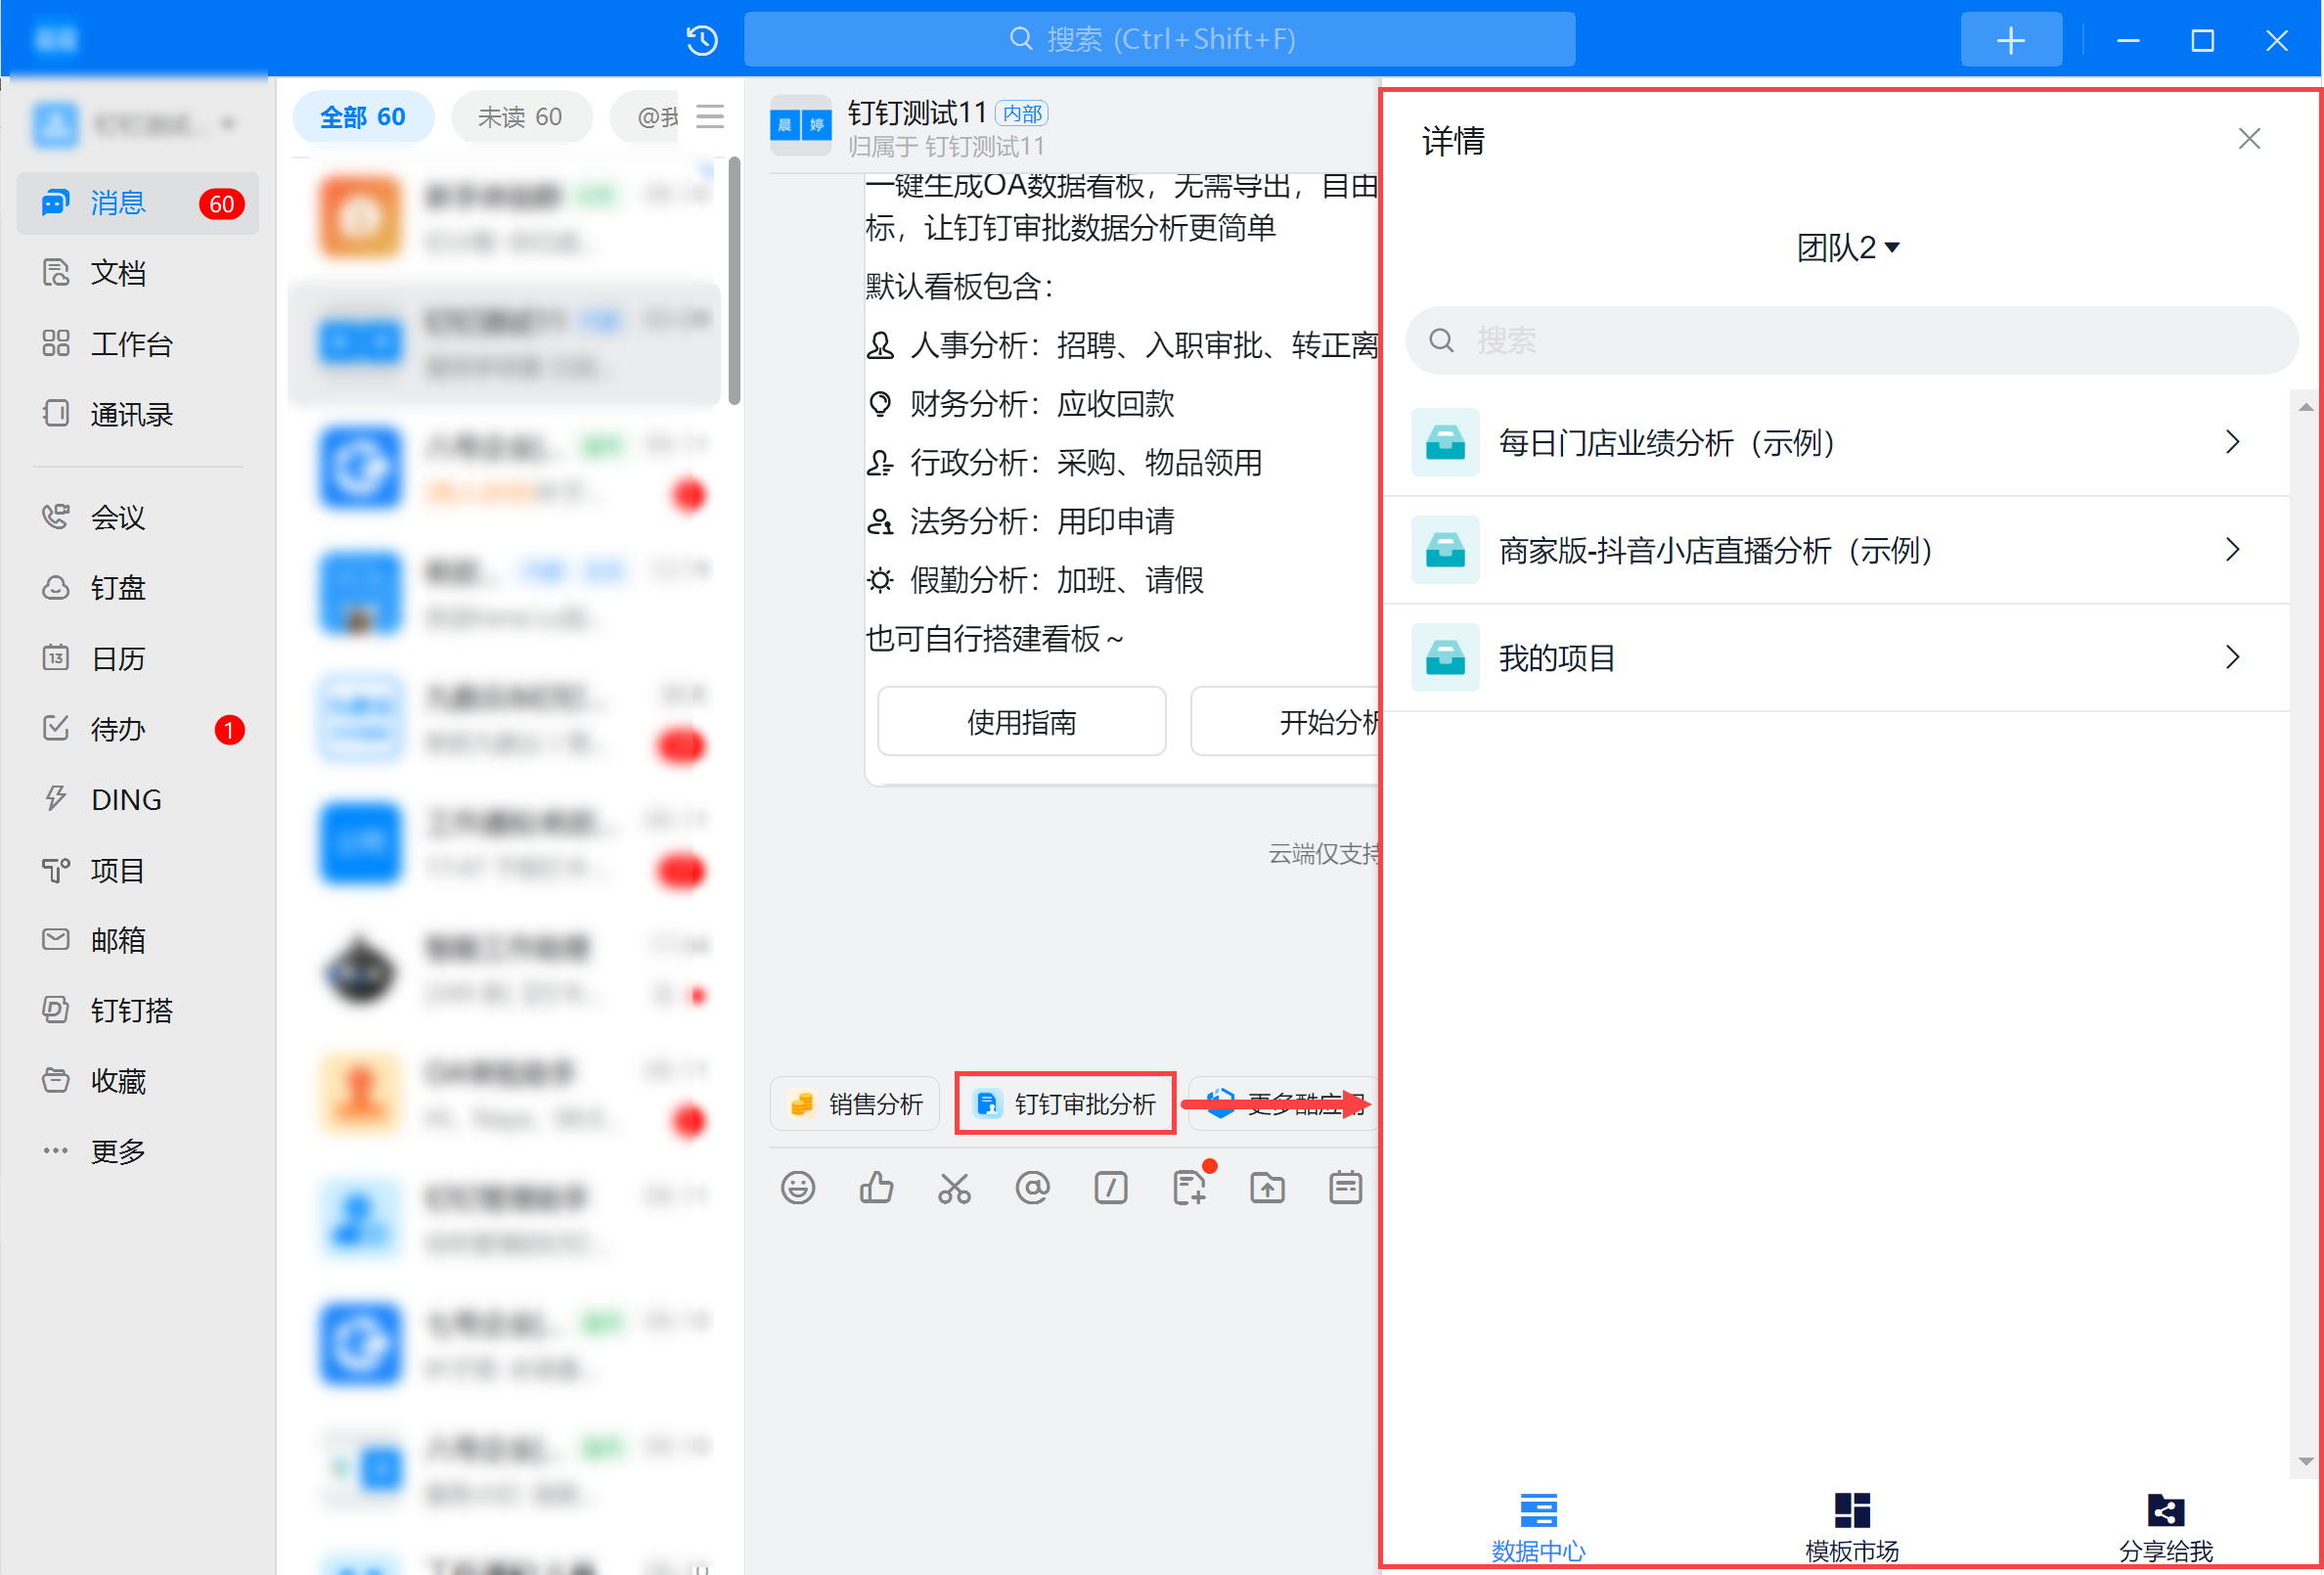Switch to 模板市场 bottom tab
The image size is (2324, 1575).
coord(1852,1528)
